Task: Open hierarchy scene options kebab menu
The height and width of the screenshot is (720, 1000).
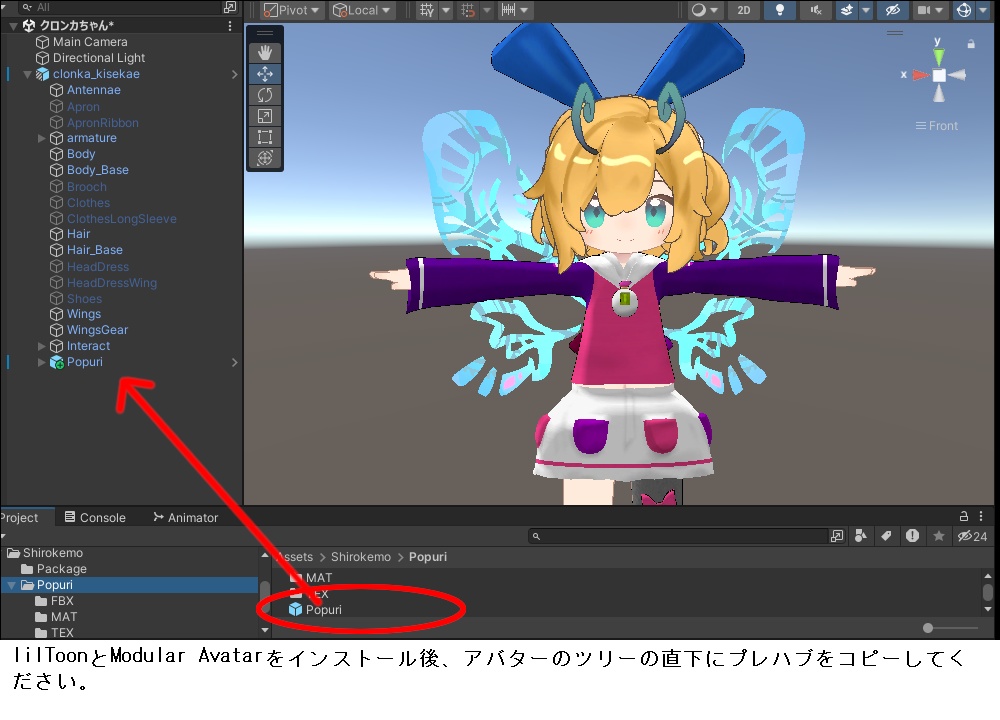Action: 230,26
